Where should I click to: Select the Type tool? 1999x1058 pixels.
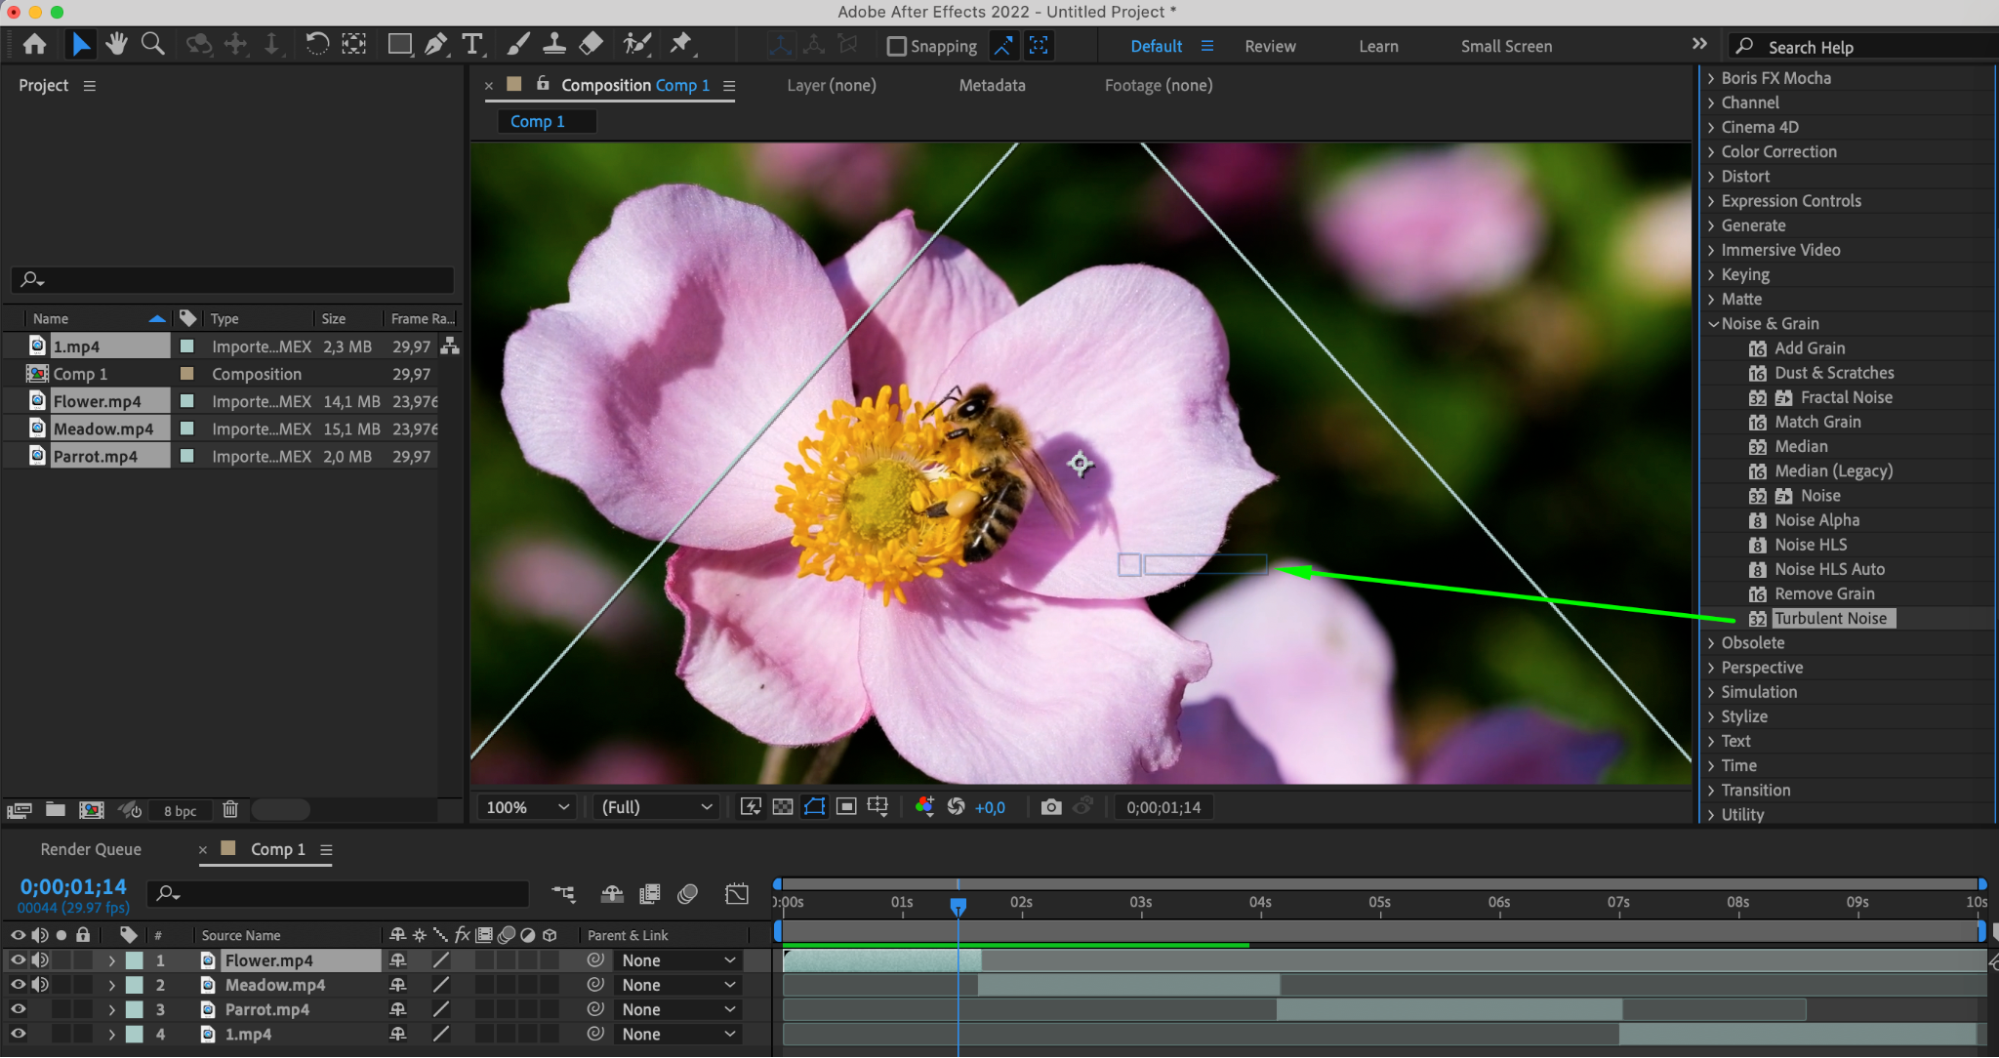tap(472, 44)
